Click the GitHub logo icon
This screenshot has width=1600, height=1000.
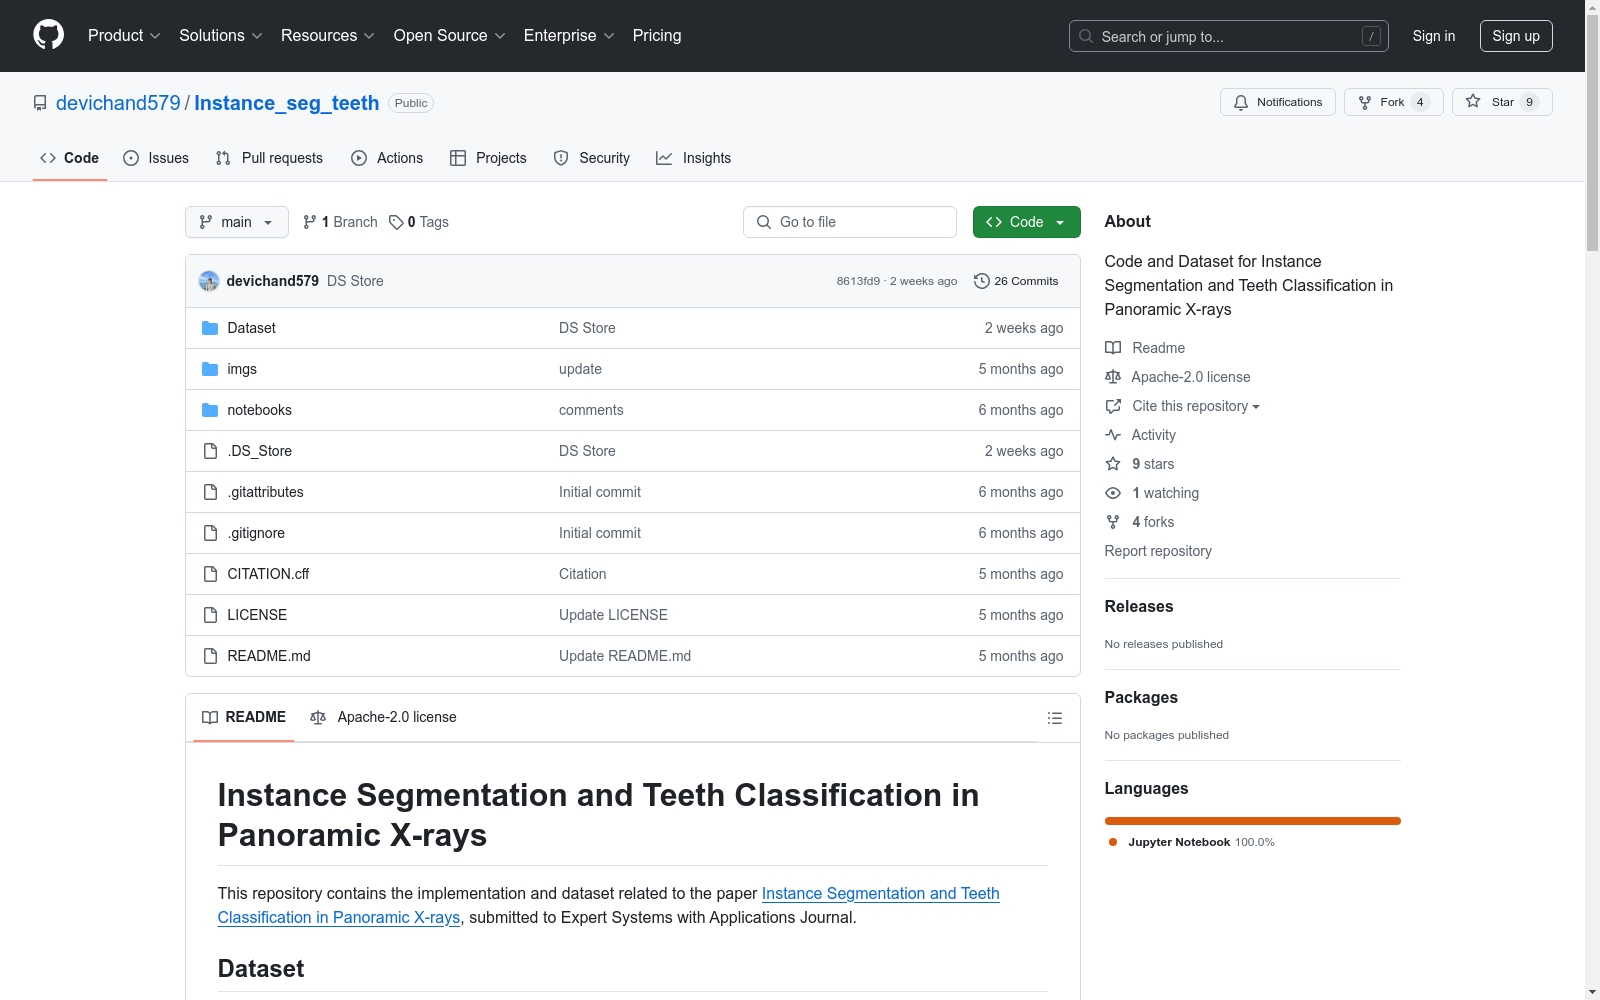click(48, 35)
